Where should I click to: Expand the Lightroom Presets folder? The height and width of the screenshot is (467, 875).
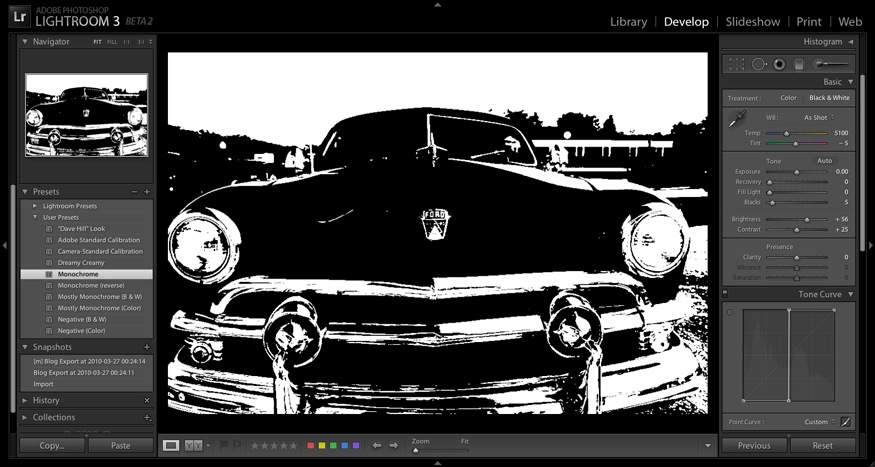coord(35,206)
